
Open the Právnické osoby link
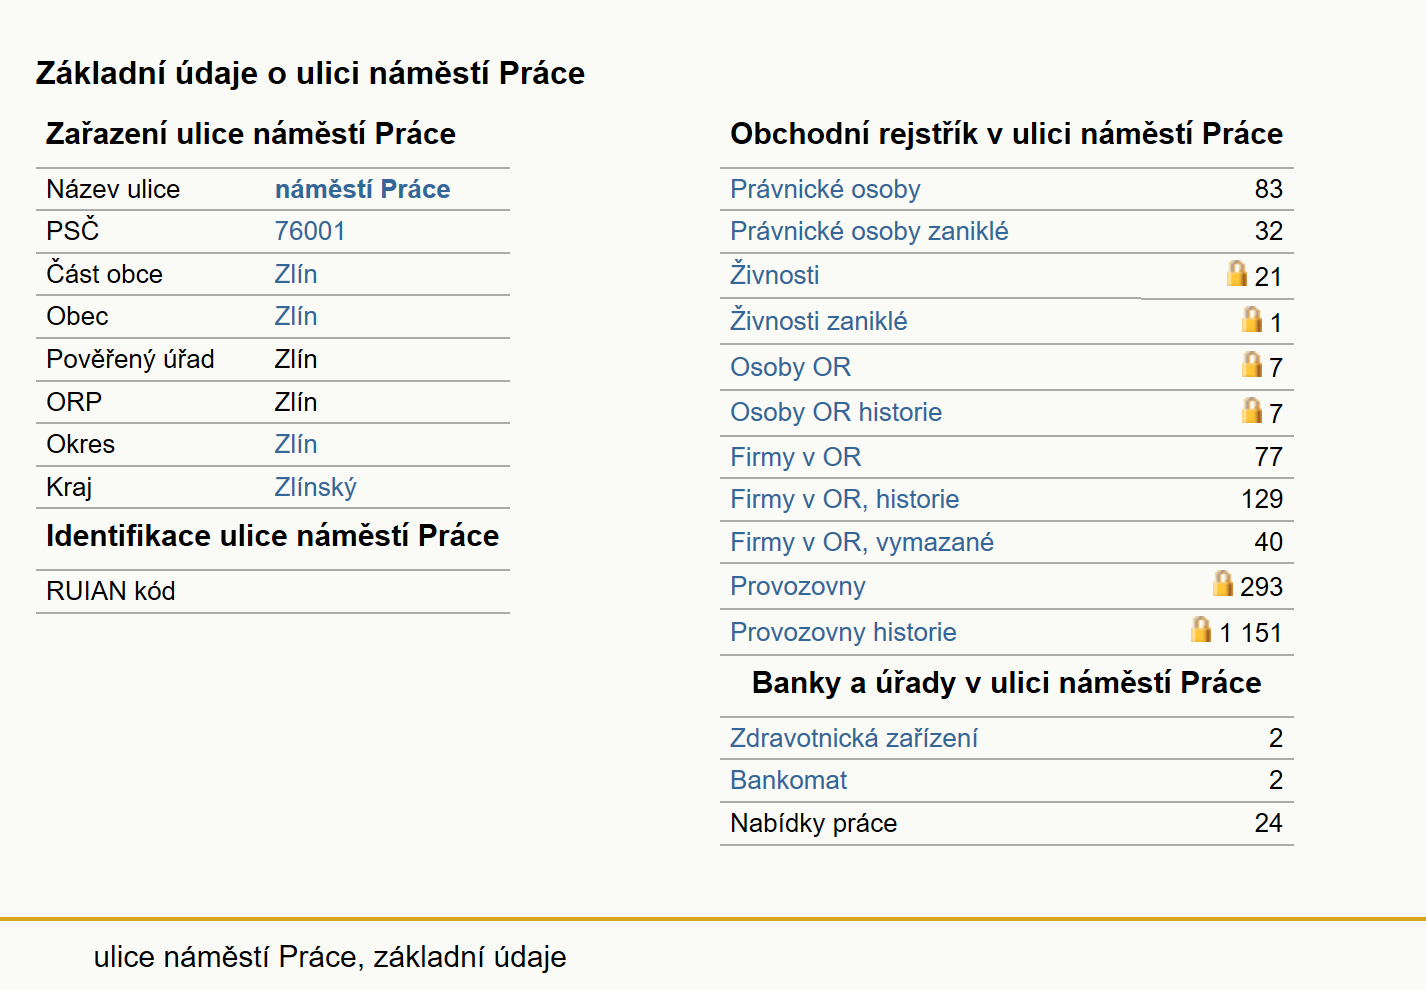pos(825,189)
